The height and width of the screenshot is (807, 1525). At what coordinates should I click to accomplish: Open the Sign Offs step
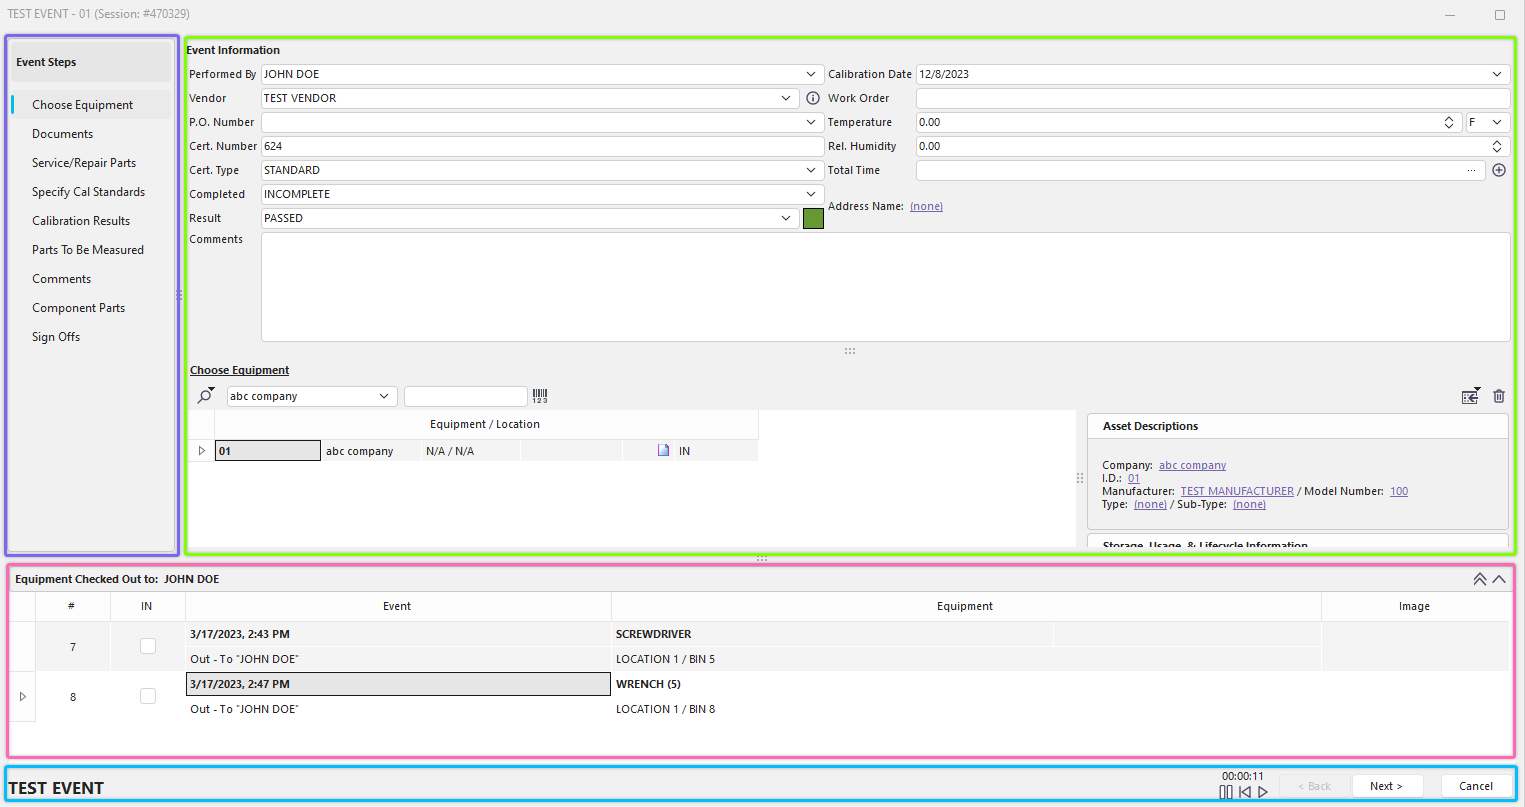click(56, 337)
